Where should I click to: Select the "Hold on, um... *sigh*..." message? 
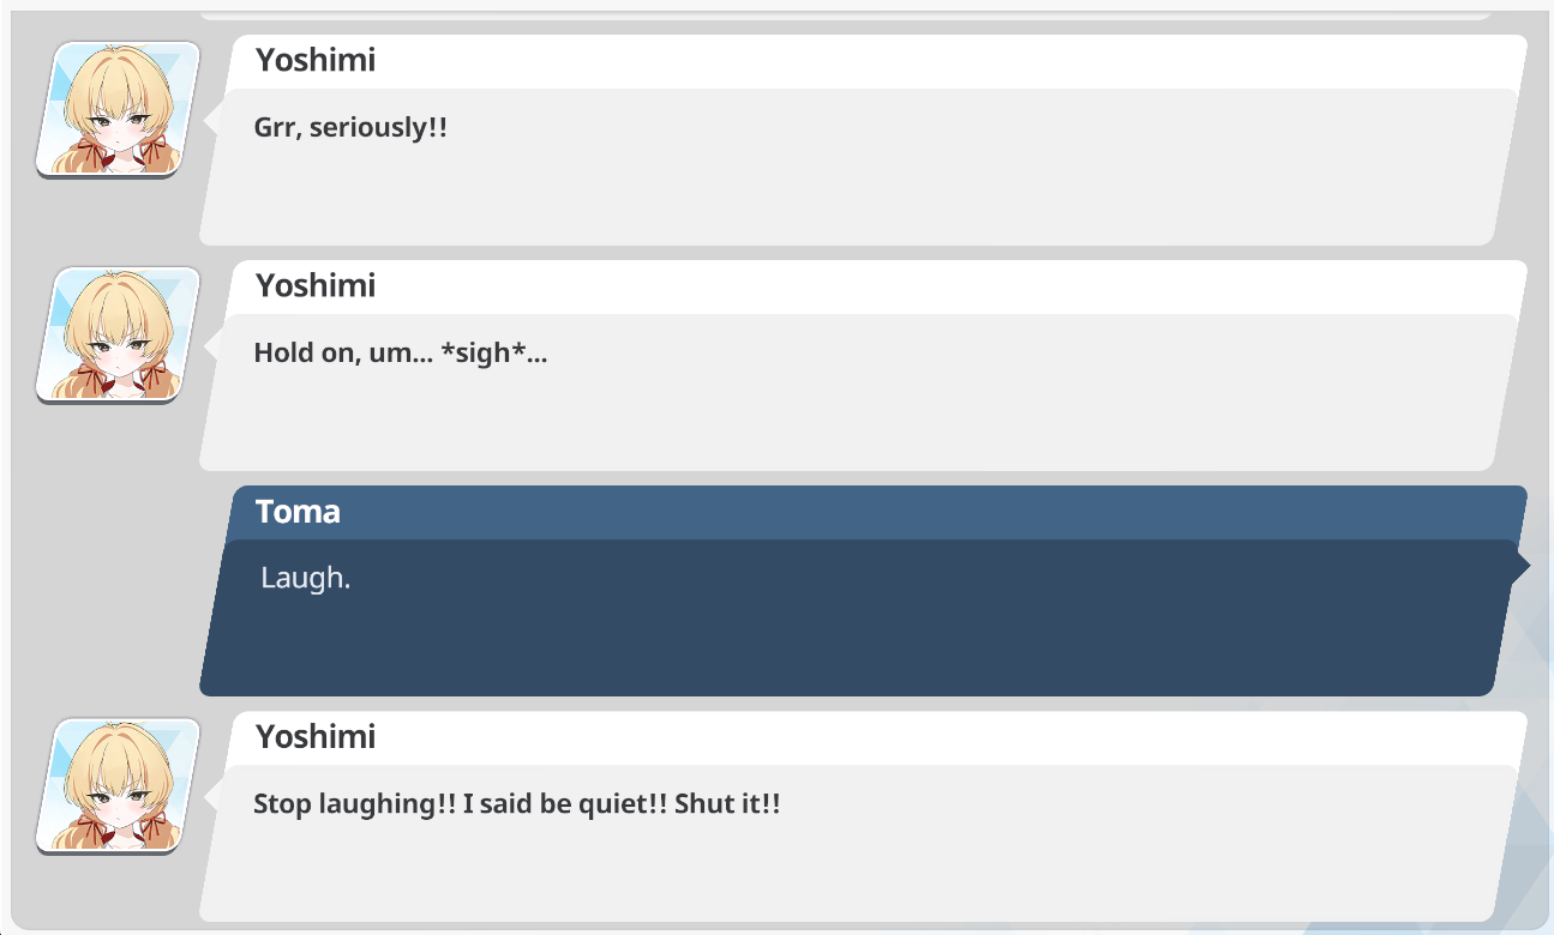tap(400, 353)
